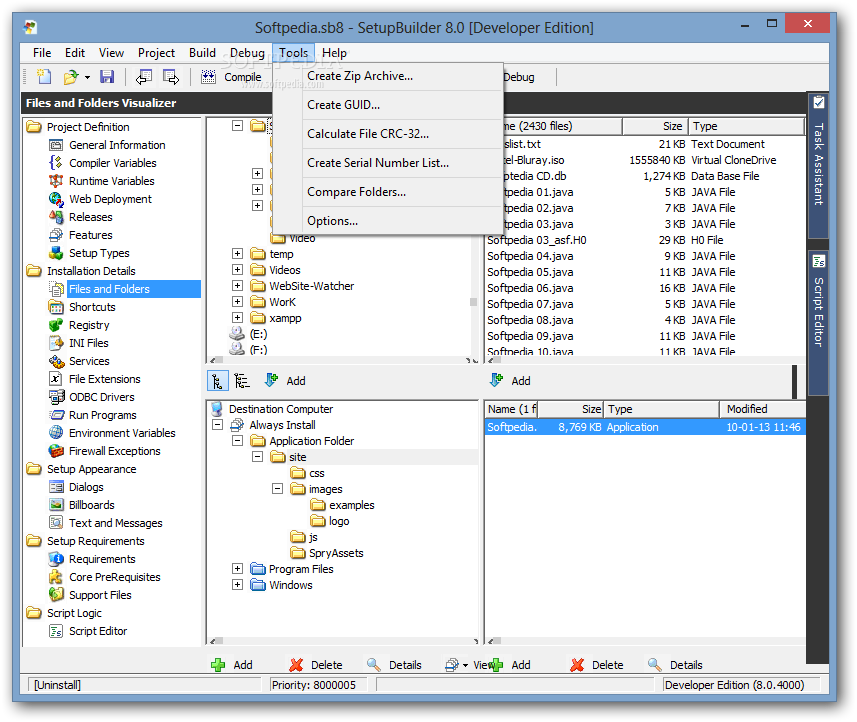Viewport: 857px width, 722px height.
Task: Click the Dialogs icon
Action: 56,487
